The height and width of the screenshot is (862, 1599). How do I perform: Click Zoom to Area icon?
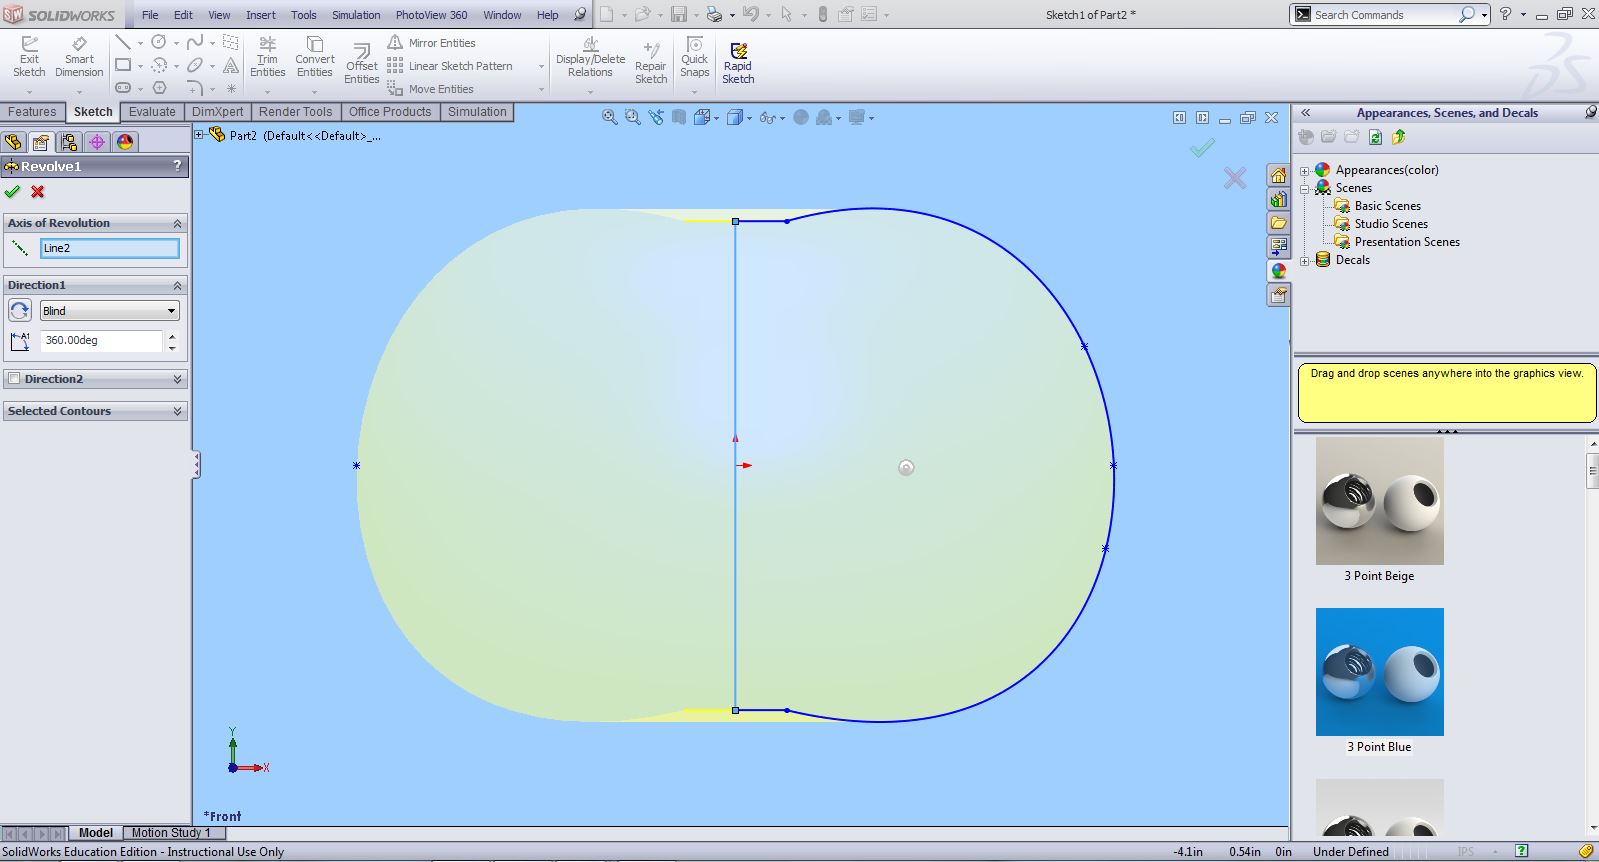[632, 117]
